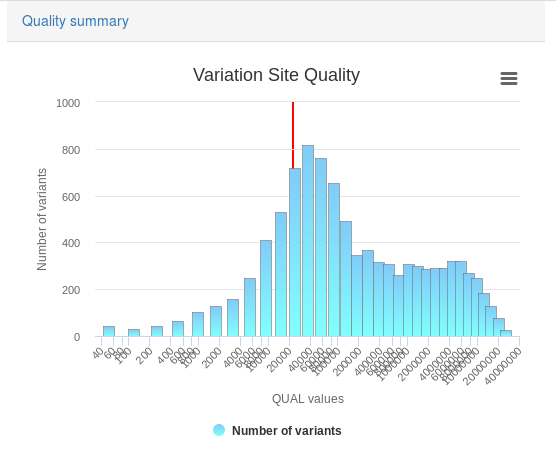Image resolution: width=556 pixels, height=450 pixels.
Task: Click the QUAL values axis title
Action: (308, 399)
